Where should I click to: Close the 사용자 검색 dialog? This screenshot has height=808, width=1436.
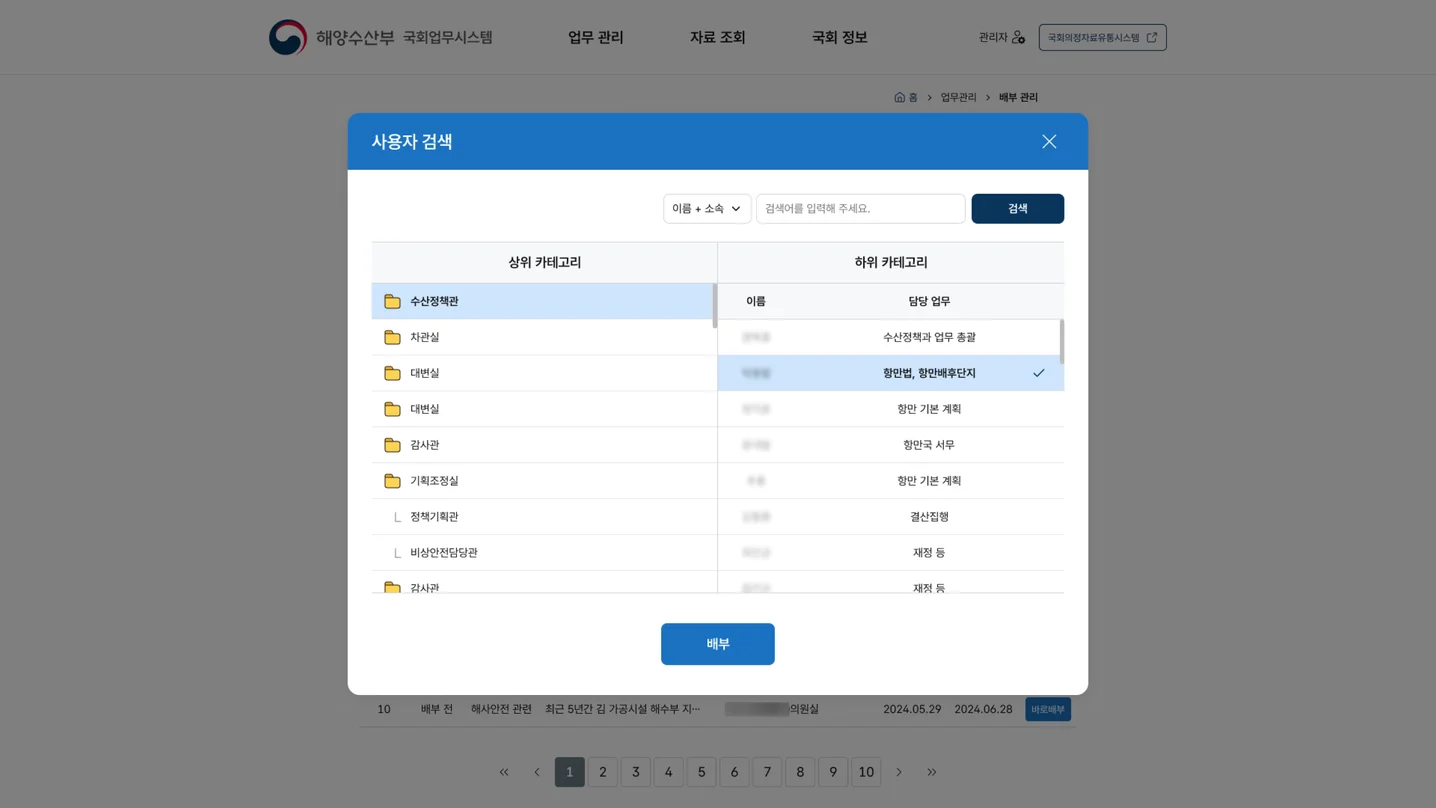(1049, 141)
